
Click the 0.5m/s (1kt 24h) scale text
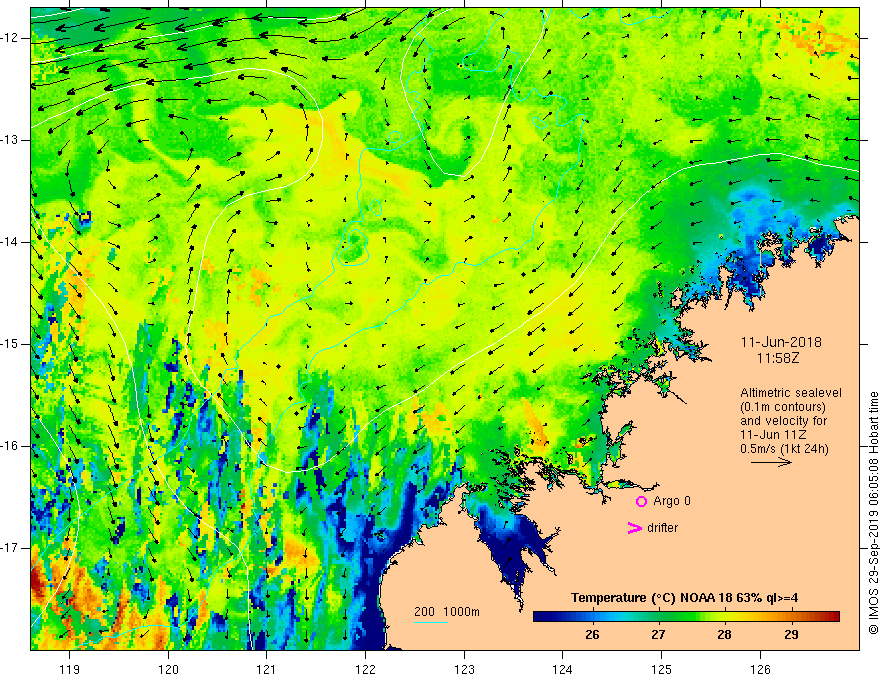pos(784,448)
